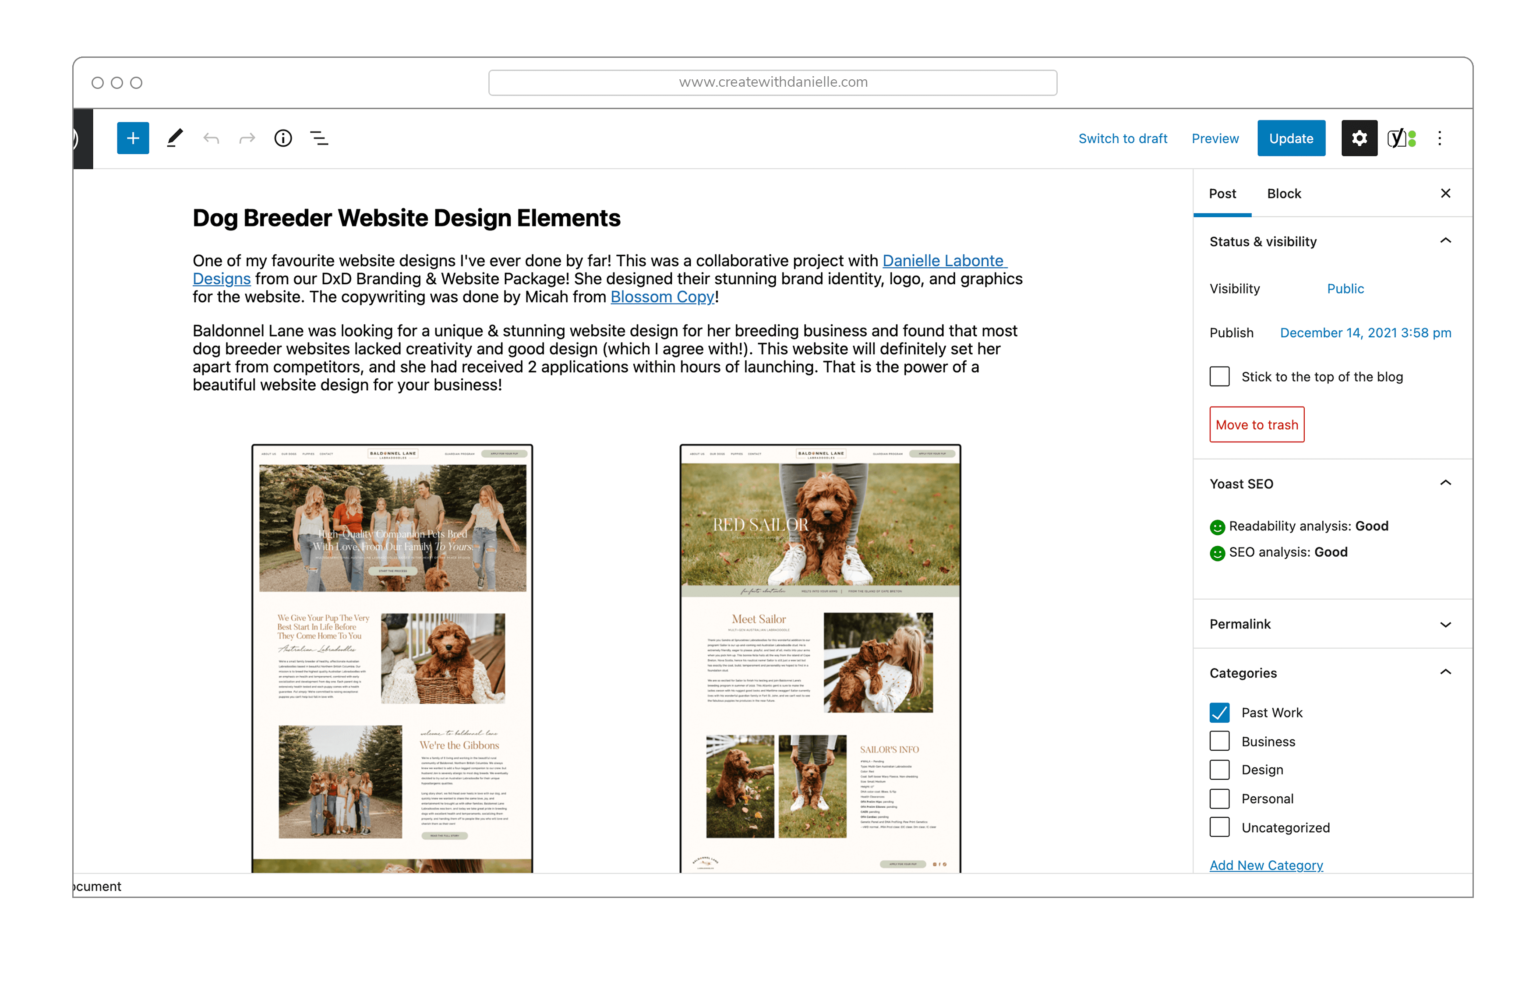Viewport: 1536px width, 1007px height.
Task: Collapse the Categories section
Action: pos(1445,672)
